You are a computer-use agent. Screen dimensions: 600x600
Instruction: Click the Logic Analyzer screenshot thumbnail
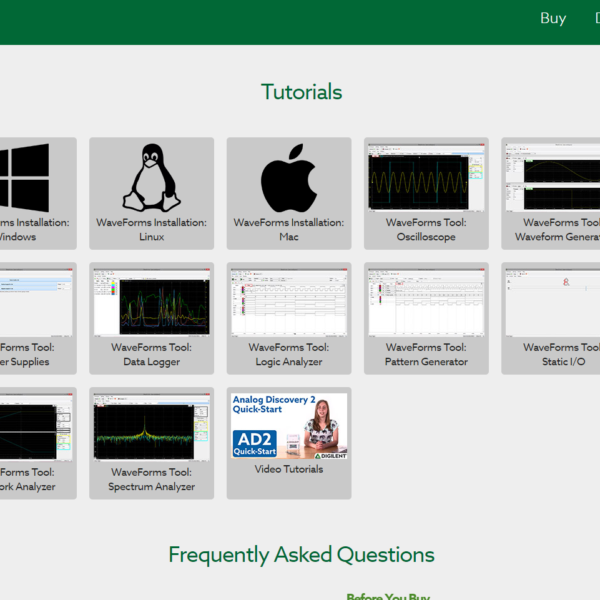tap(288, 301)
